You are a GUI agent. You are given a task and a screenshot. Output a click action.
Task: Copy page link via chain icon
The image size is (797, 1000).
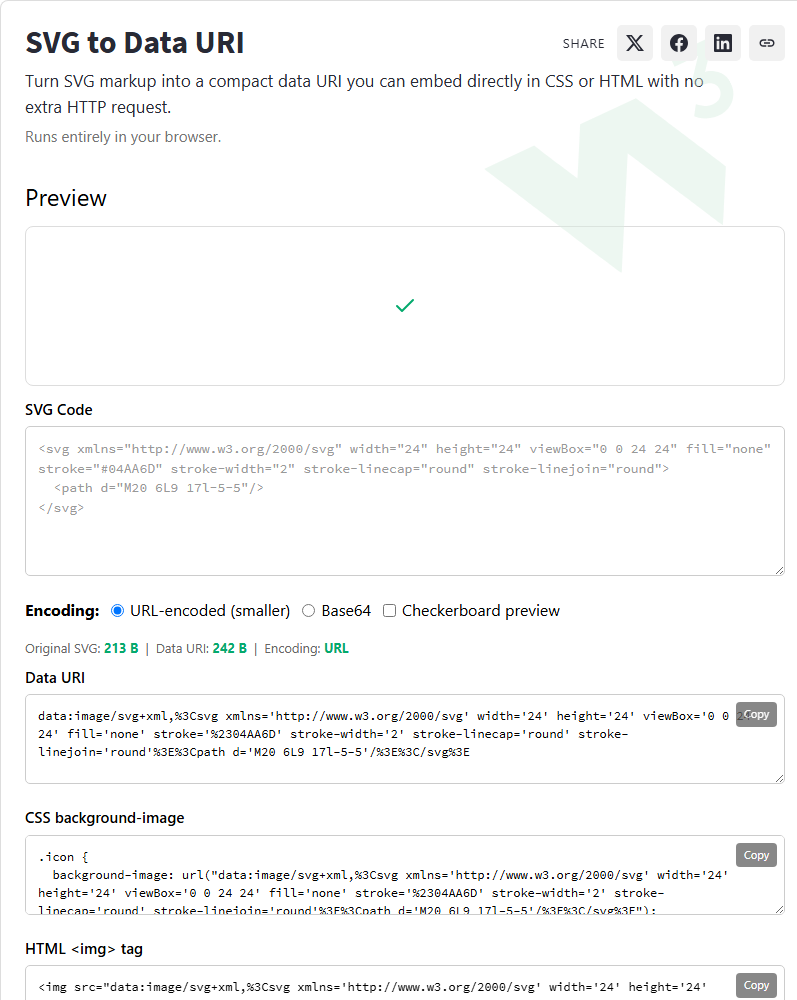(766, 43)
